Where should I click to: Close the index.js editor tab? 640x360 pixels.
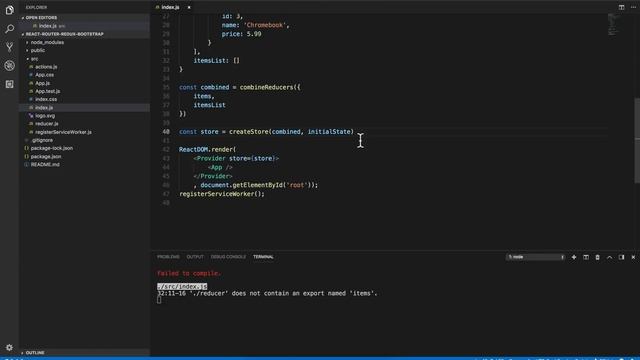[x=189, y=7]
